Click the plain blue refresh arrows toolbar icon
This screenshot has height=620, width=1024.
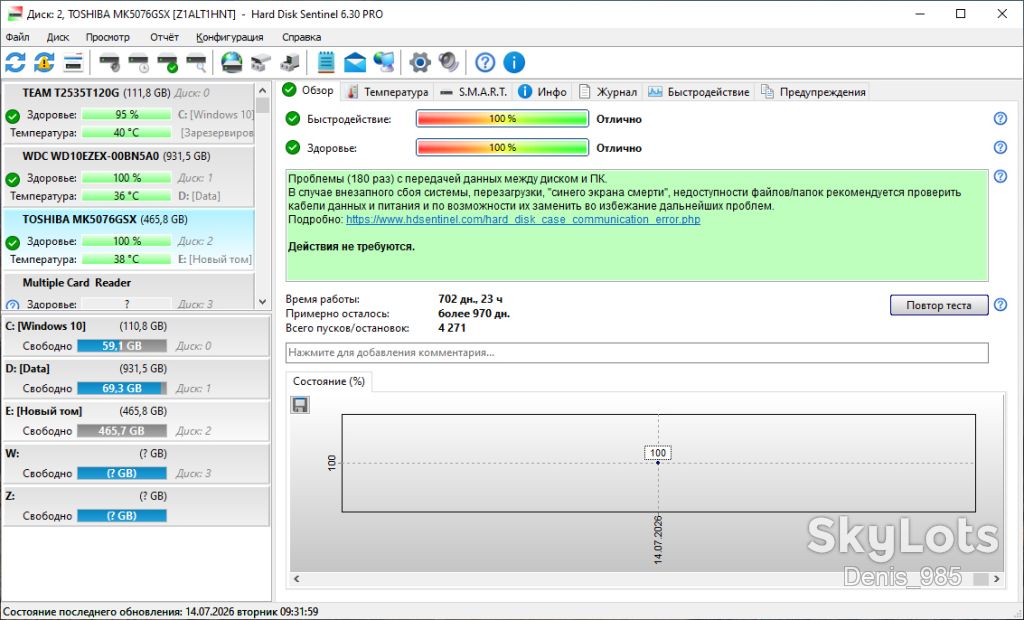pos(15,63)
